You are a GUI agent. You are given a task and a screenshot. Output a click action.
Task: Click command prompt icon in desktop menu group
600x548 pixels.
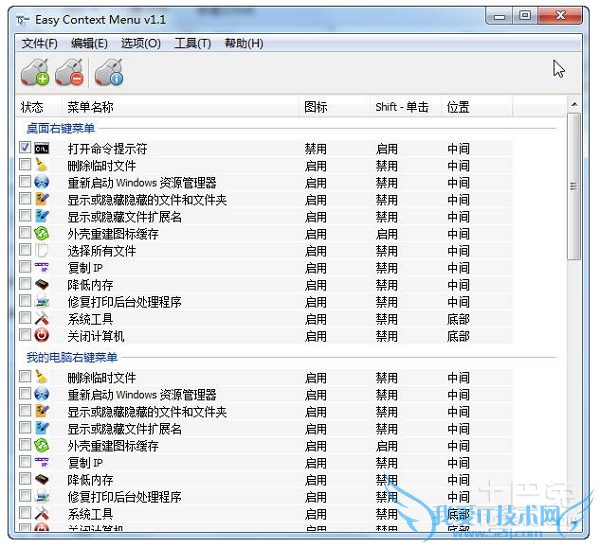tap(42, 148)
